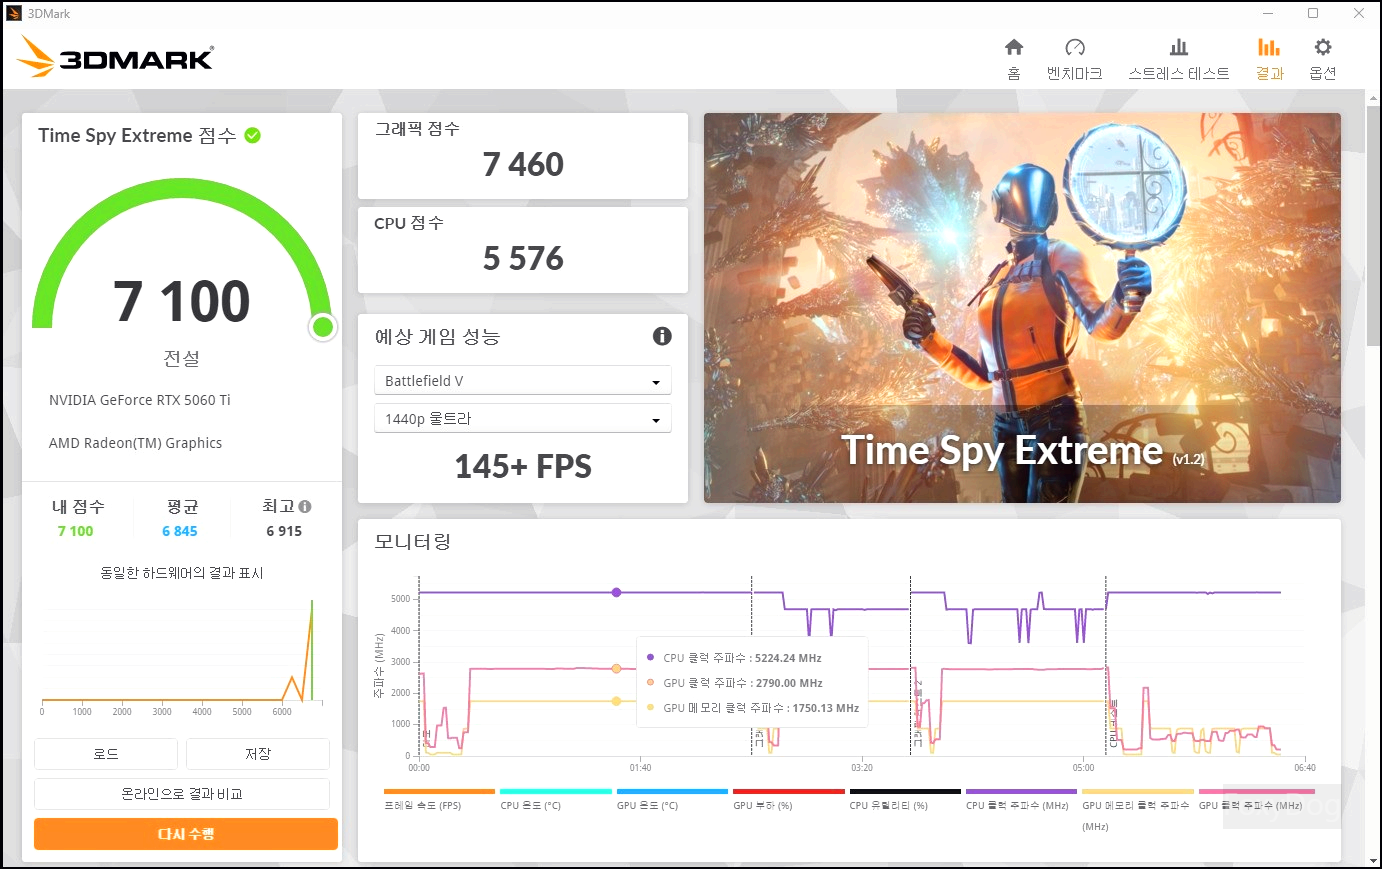Screen dimensions: 1382x869
Task: Click NVIDIA GeForce RTX 5060 Ti text
Action: click(140, 400)
